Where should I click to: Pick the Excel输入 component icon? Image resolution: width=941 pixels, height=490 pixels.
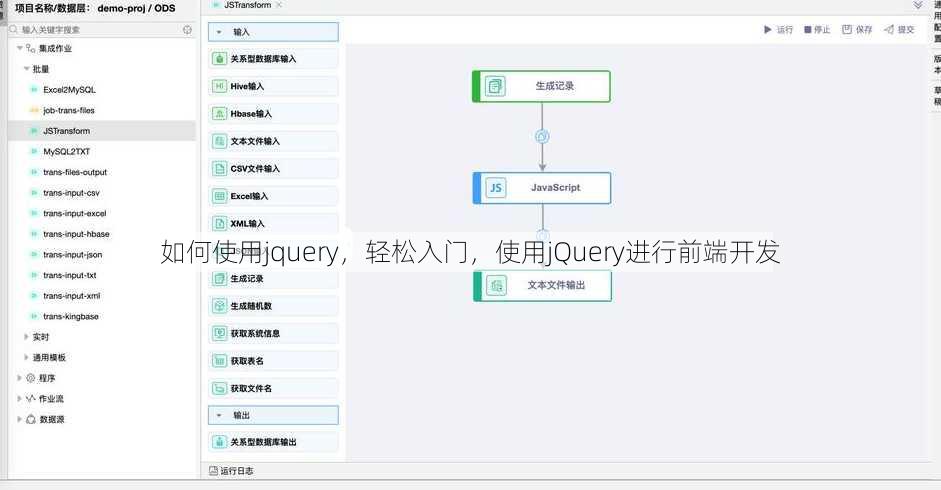(x=220, y=196)
